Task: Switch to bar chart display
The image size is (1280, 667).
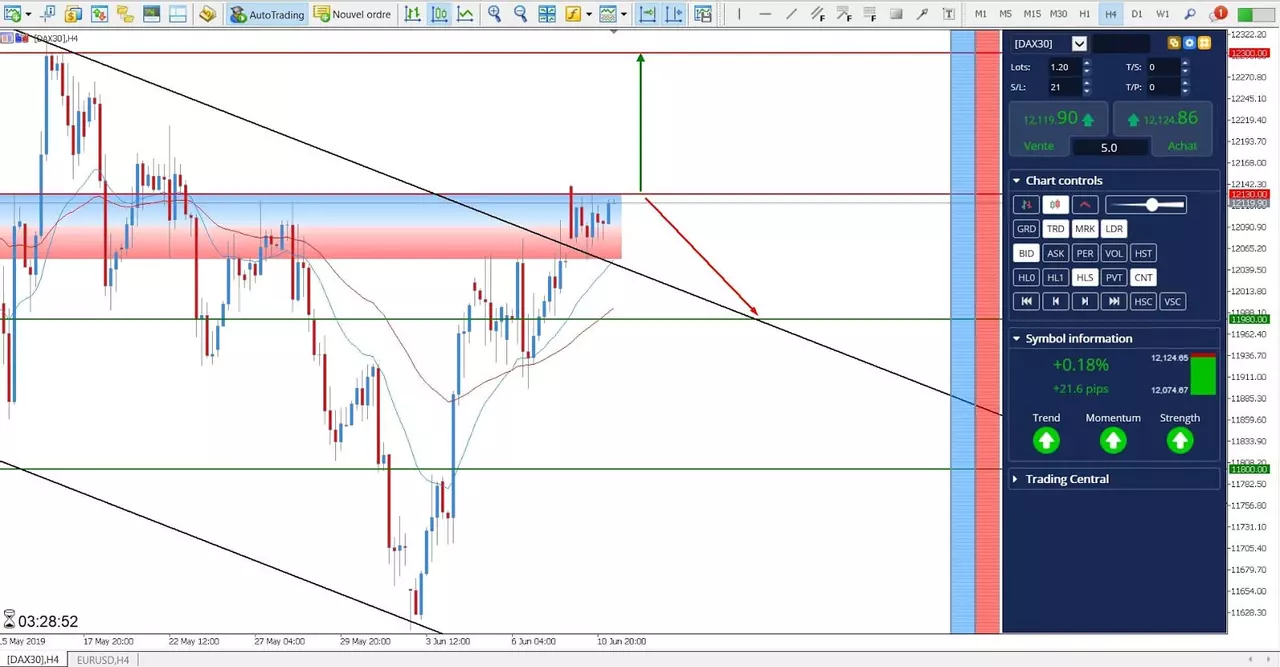Action: click(x=413, y=14)
